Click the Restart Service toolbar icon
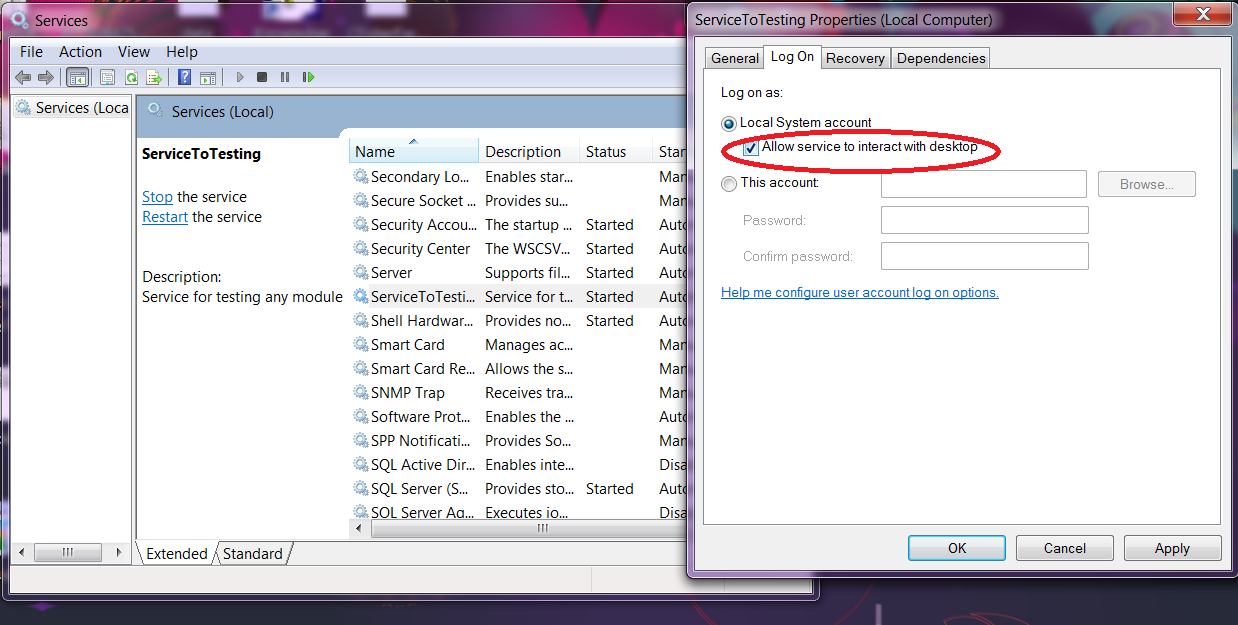This screenshot has height=625, width=1238. tap(309, 77)
